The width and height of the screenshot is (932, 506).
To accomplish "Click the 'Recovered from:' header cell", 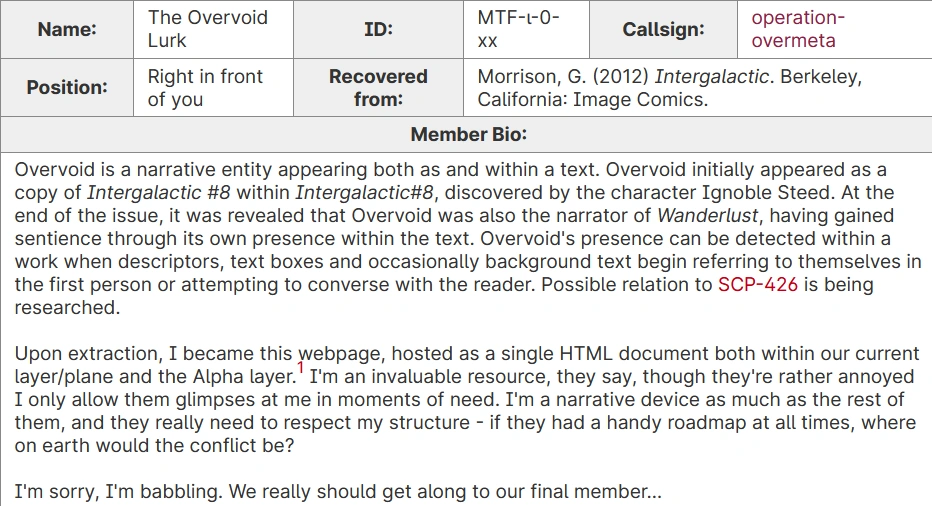I will tap(378, 87).
